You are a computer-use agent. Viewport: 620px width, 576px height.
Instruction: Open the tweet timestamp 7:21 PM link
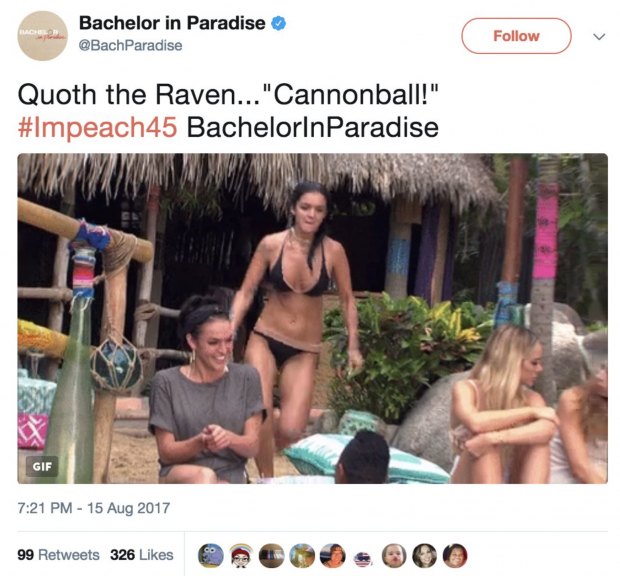click(x=94, y=508)
